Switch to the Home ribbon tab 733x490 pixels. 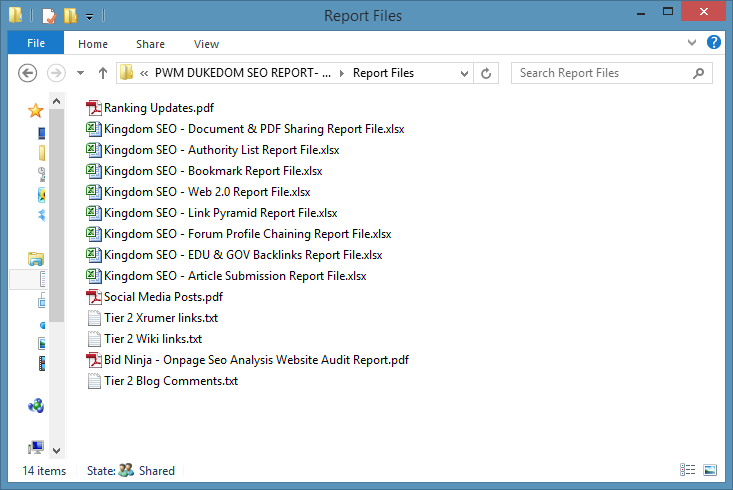[x=93, y=44]
